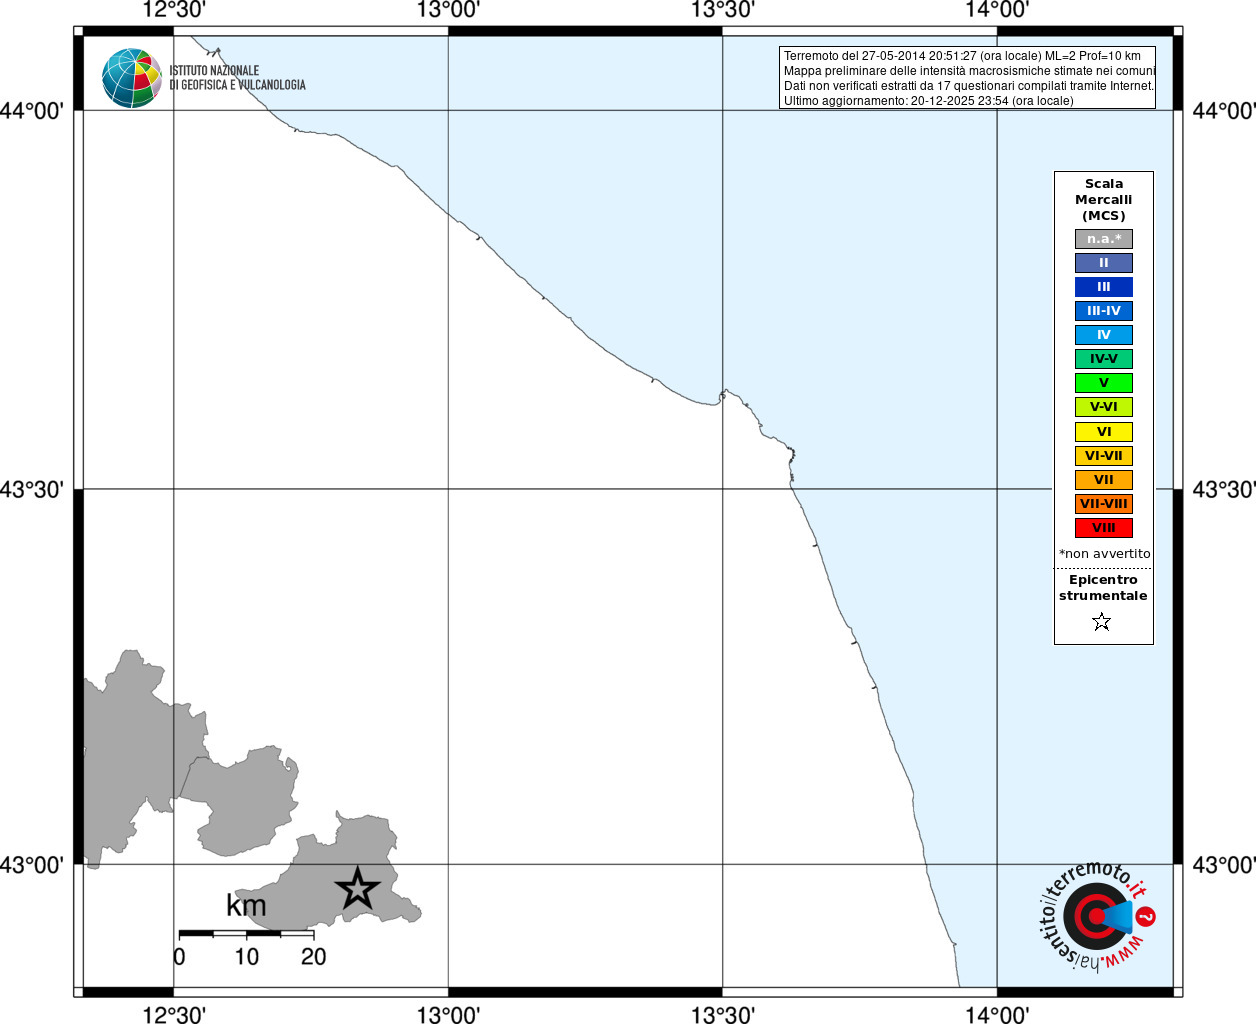Click the left axis label 43°00'
This screenshot has height=1024, width=1256.
[x=32, y=864]
